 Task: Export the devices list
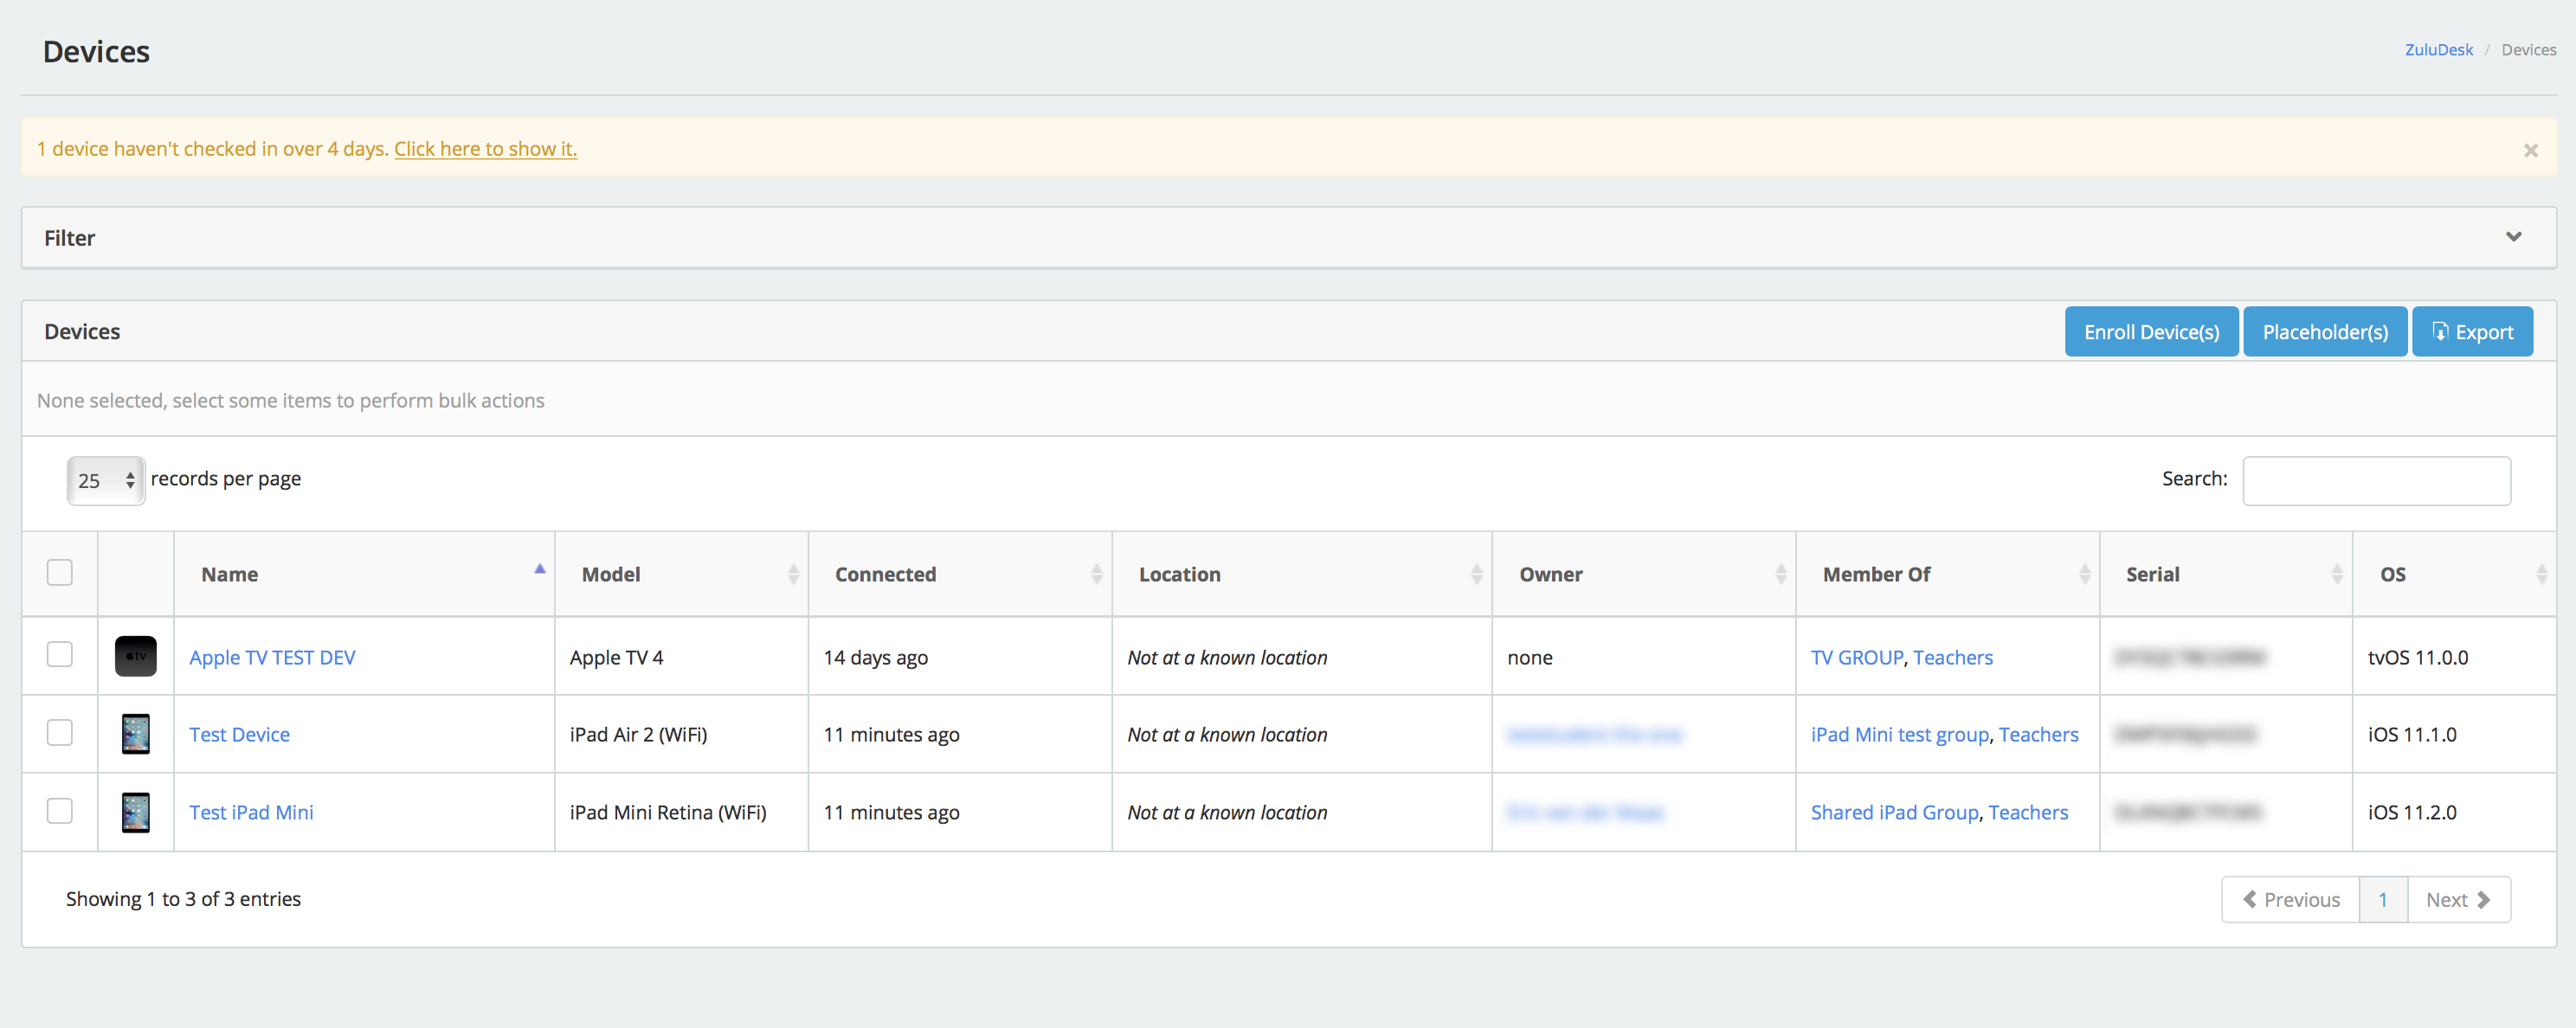2472,332
